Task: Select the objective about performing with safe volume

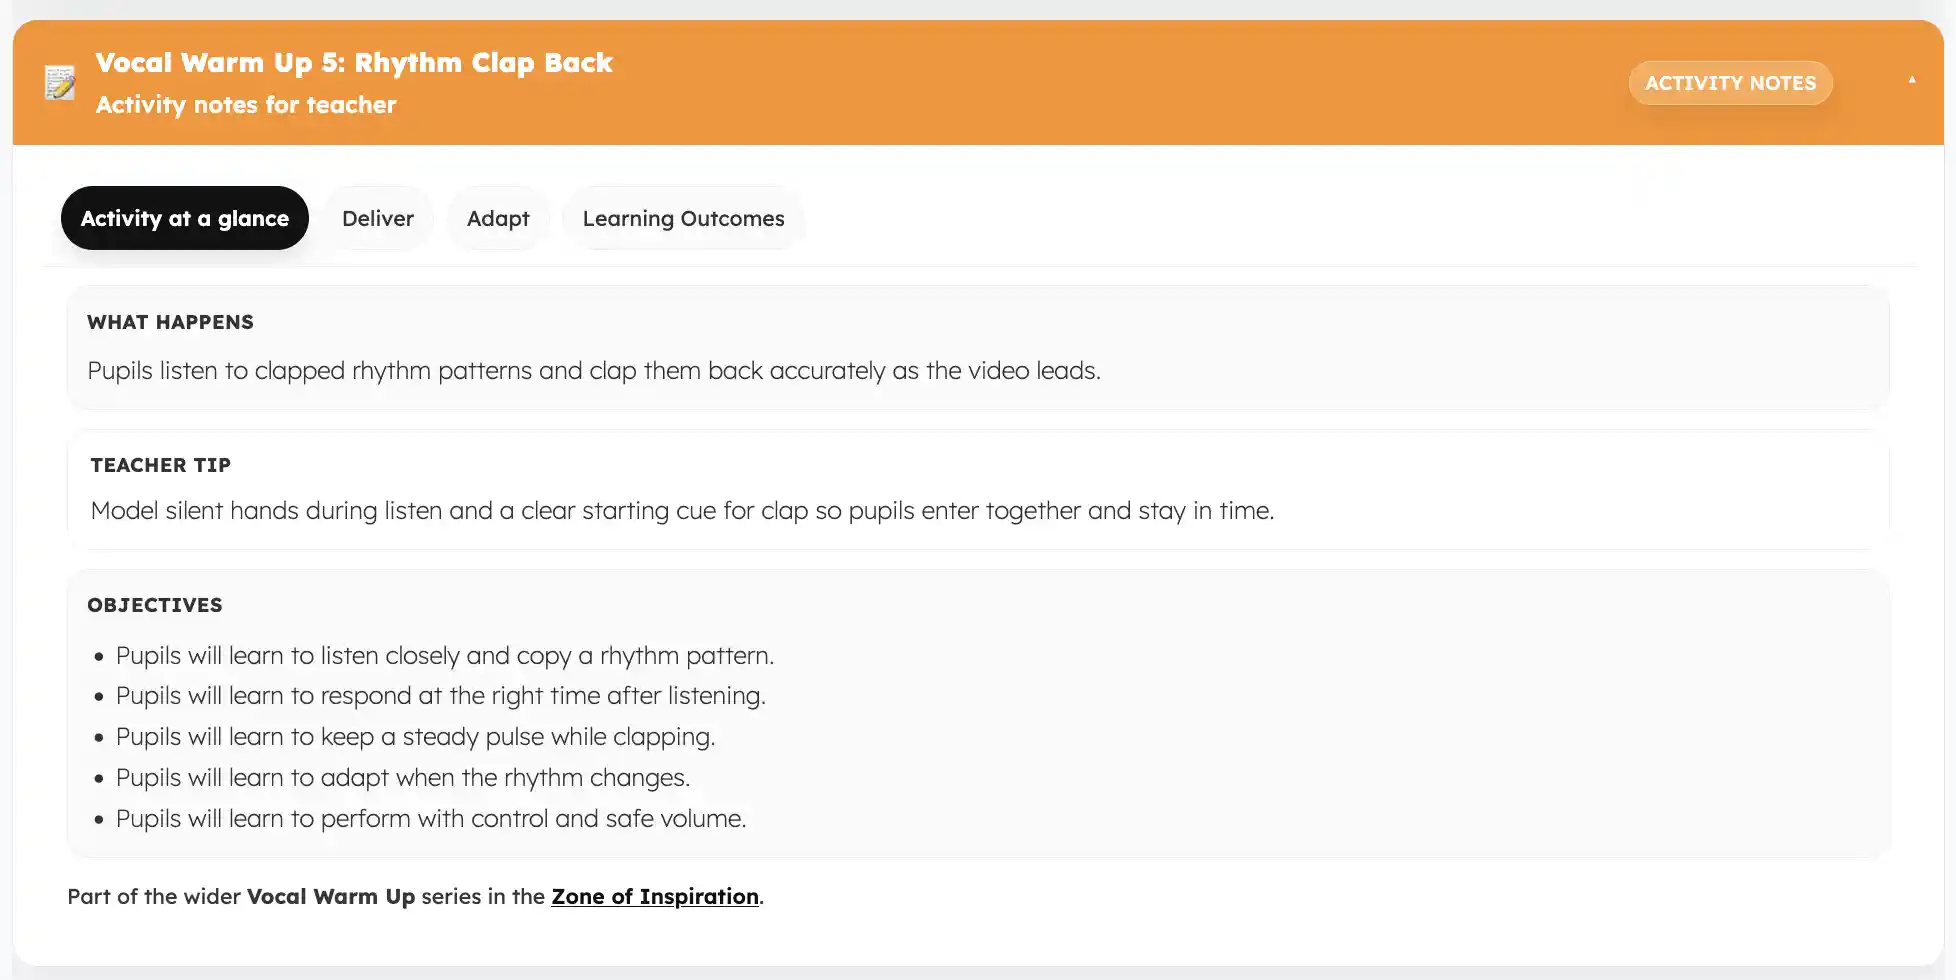Action: [431, 818]
